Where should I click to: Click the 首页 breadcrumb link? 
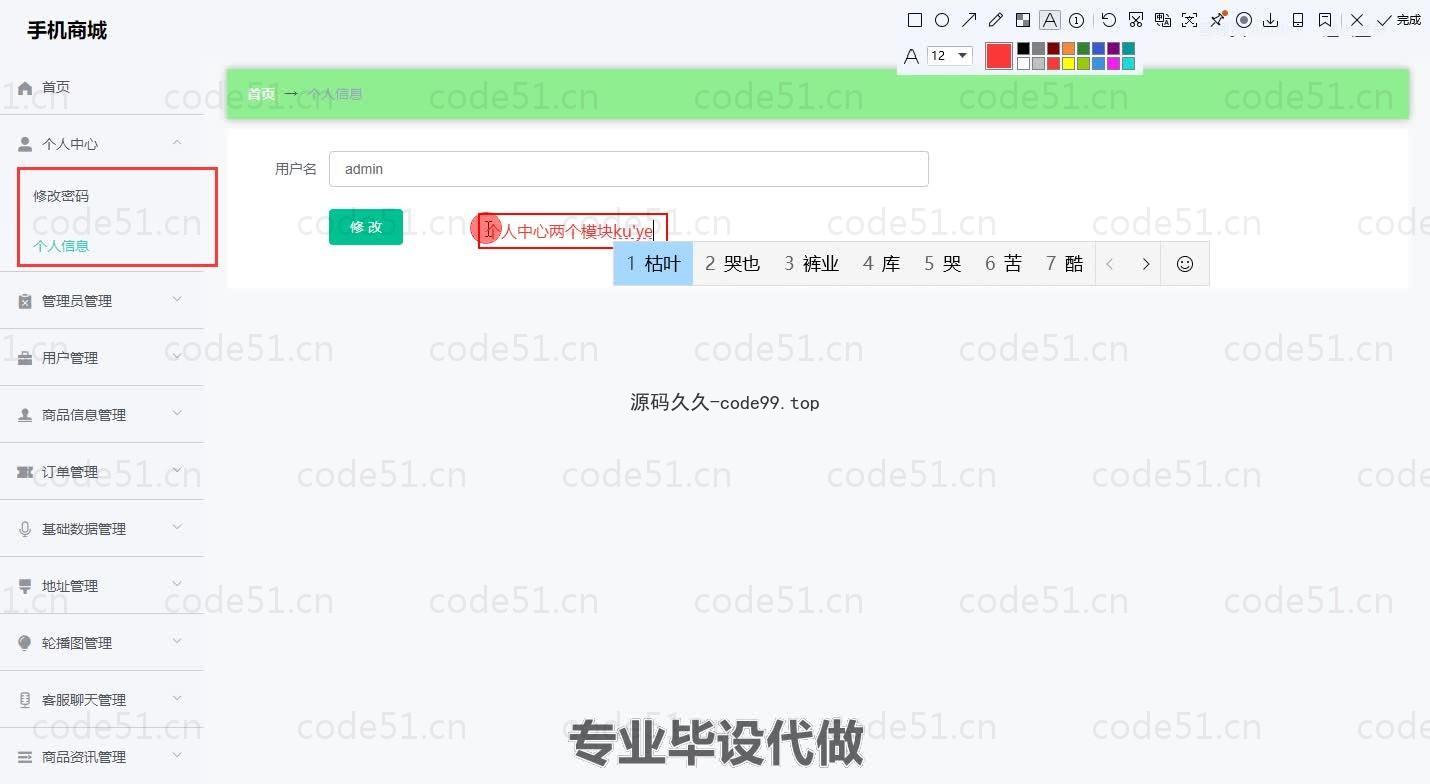coord(261,94)
